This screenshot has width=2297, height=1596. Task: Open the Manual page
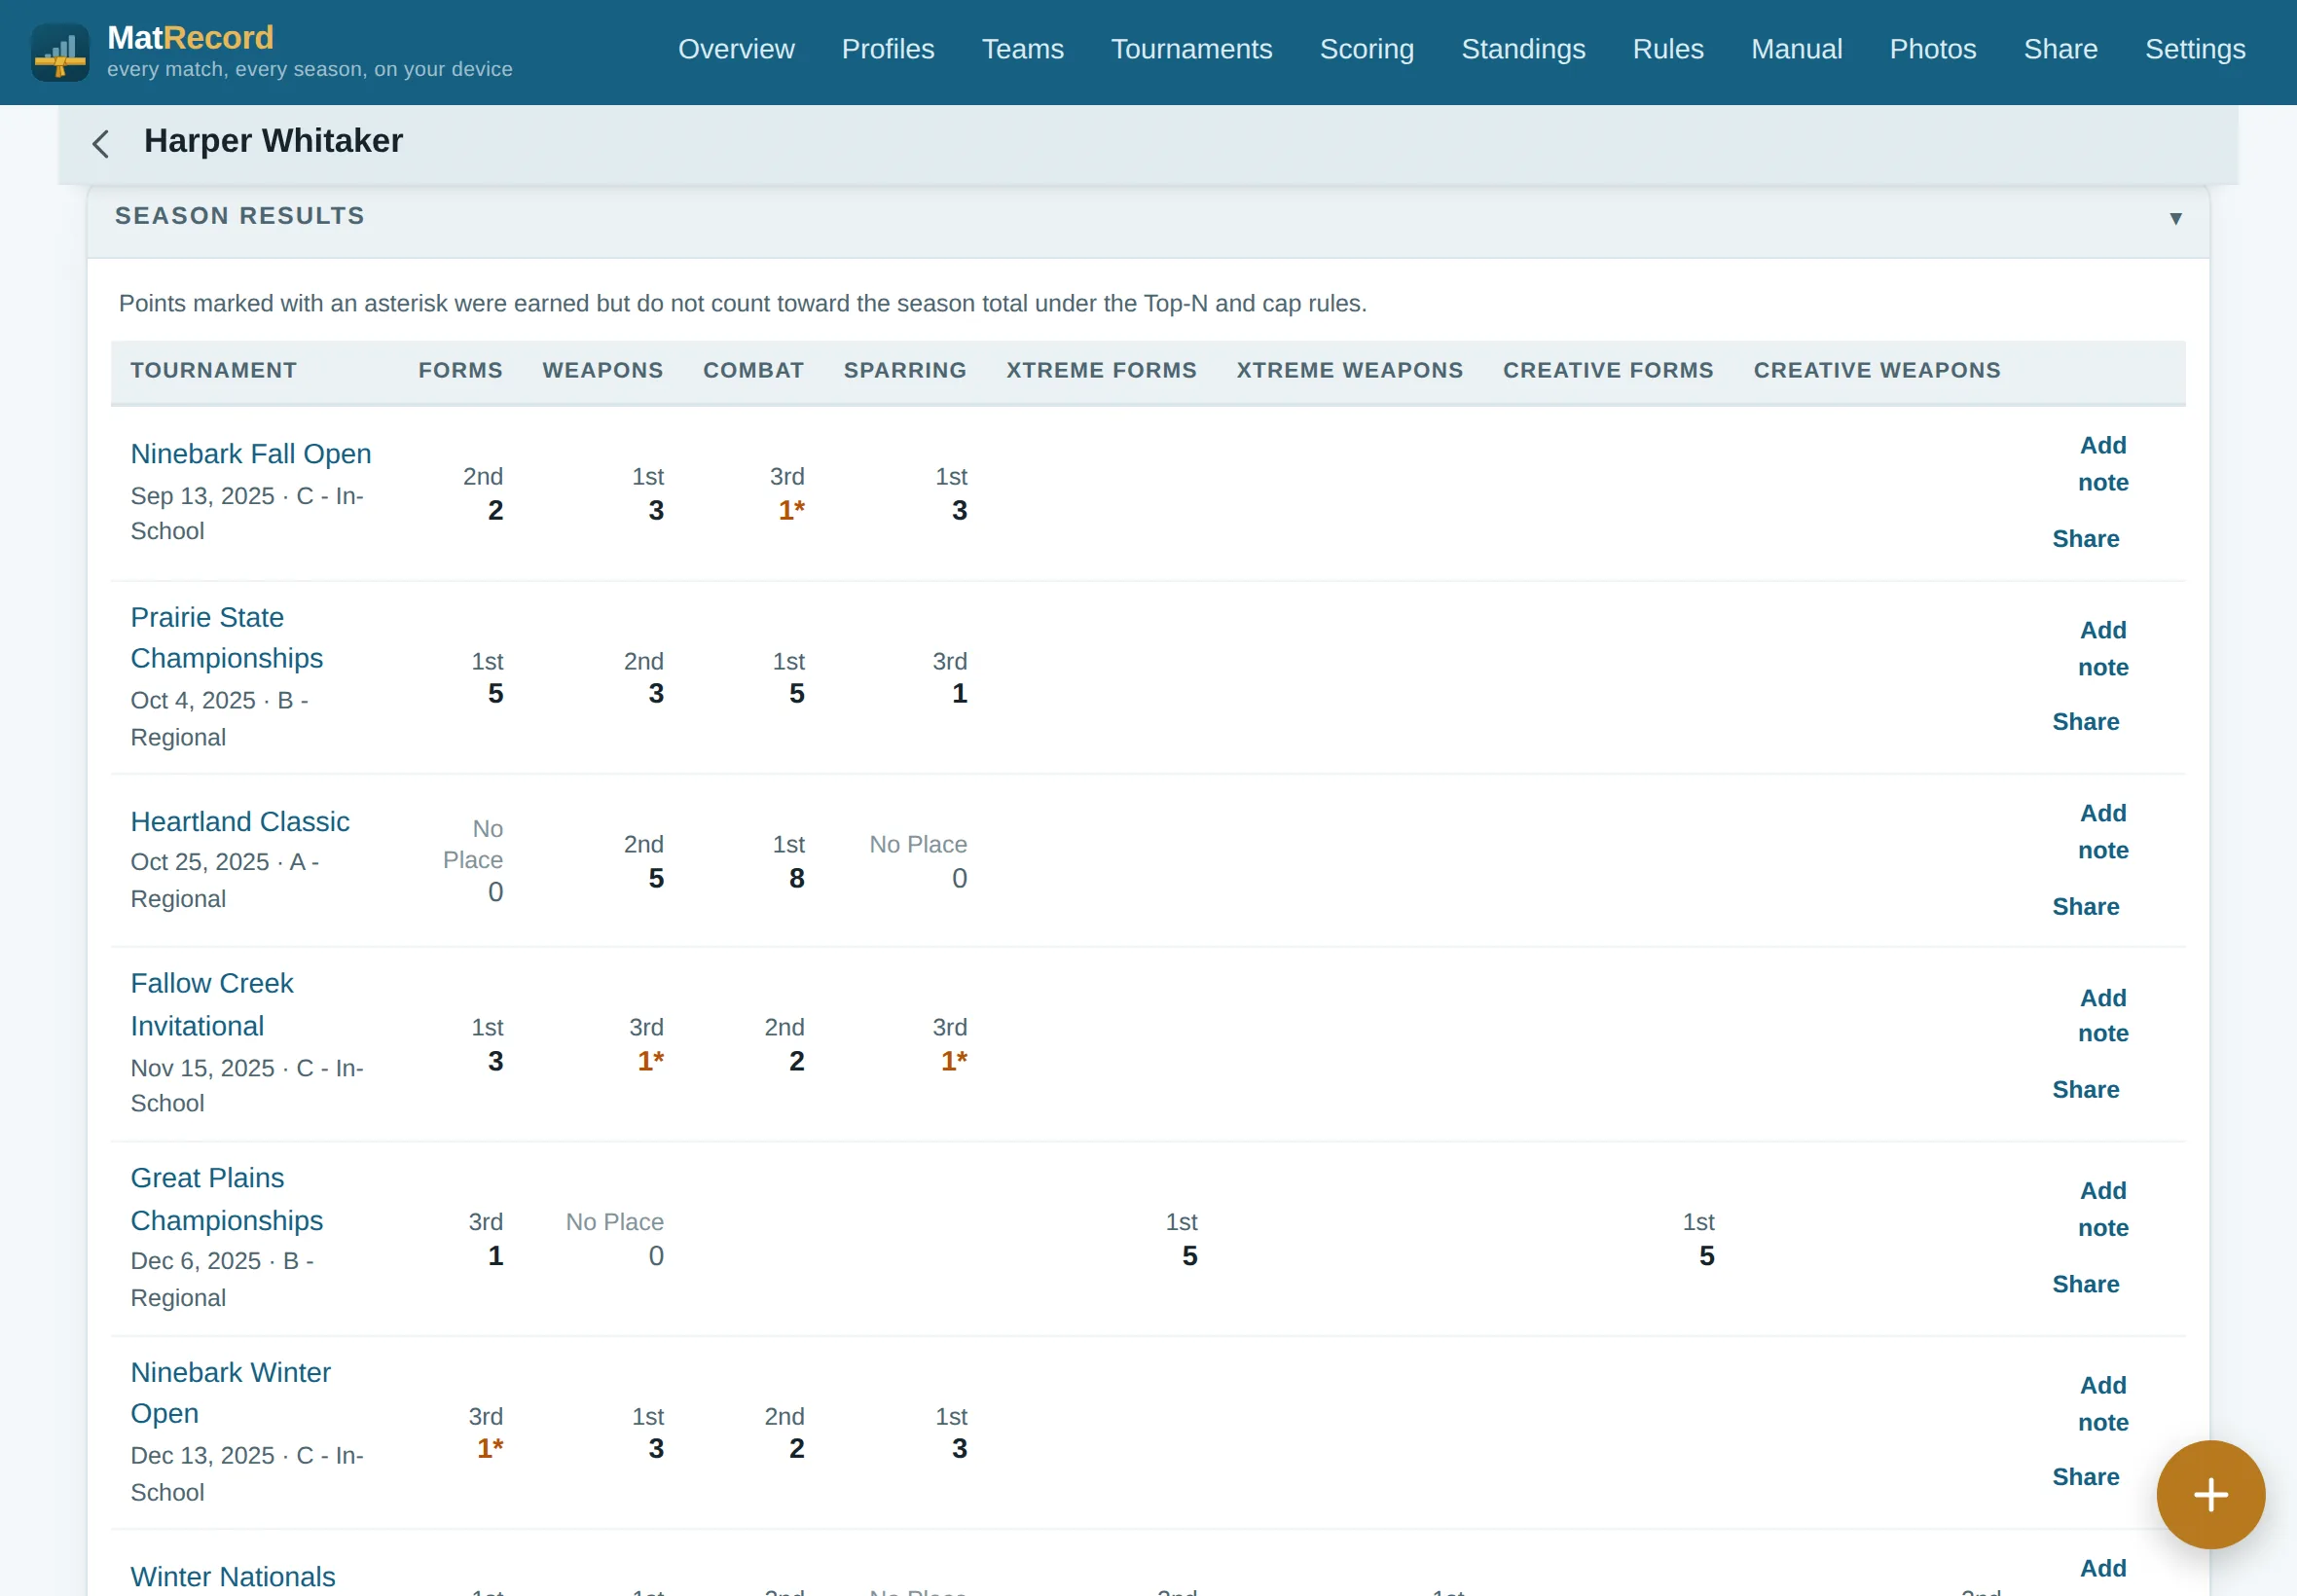[1796, 49]
